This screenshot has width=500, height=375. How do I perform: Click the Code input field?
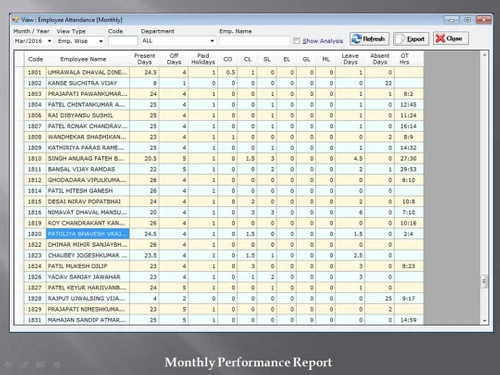pos(123,41)
